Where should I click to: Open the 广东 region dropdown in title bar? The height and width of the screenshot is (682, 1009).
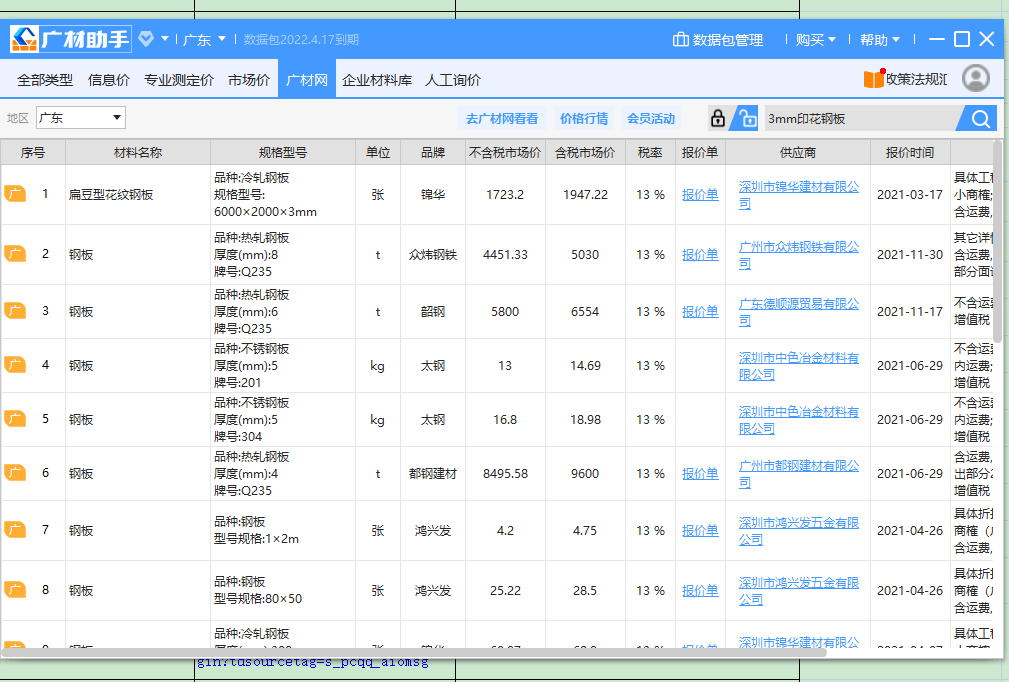[204, 39]
